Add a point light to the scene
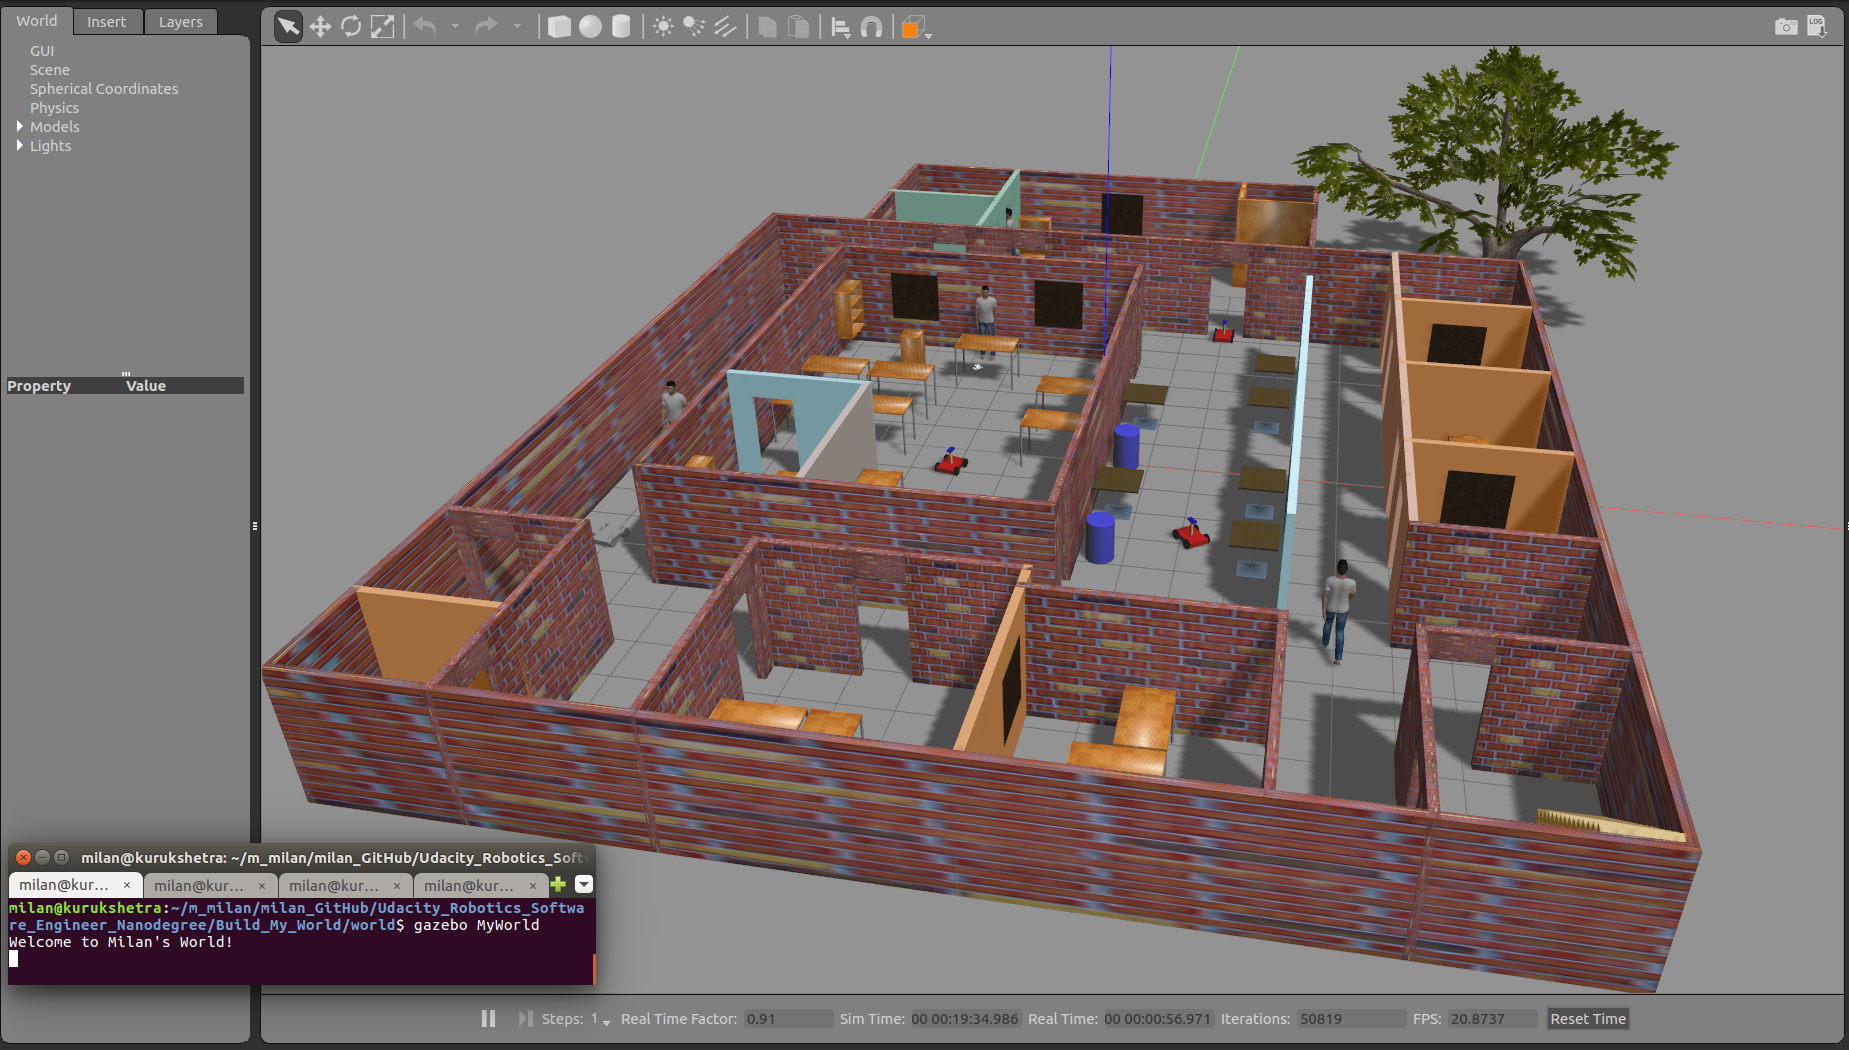This screenshot has height=1050, width=1849. click(x=663, y=27)
